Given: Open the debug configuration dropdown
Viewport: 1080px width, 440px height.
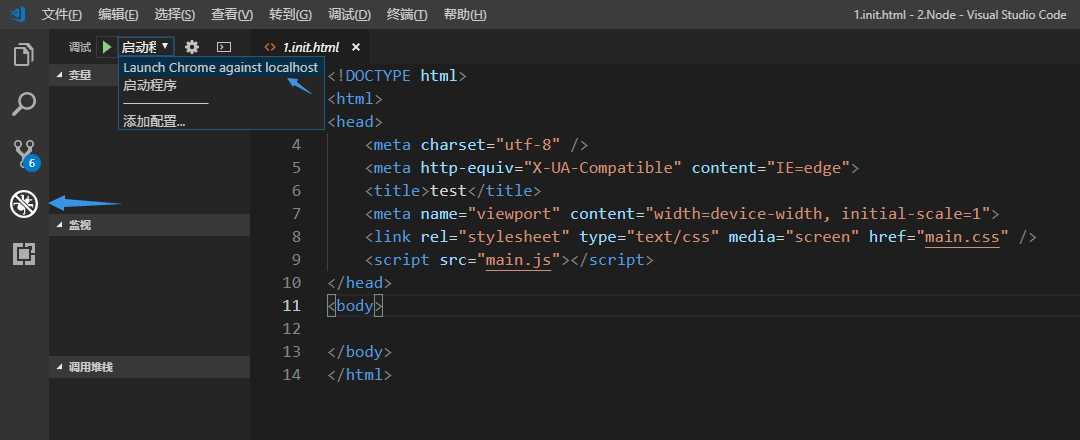Looking at the screenshot, I should click(x=145, y=47).
